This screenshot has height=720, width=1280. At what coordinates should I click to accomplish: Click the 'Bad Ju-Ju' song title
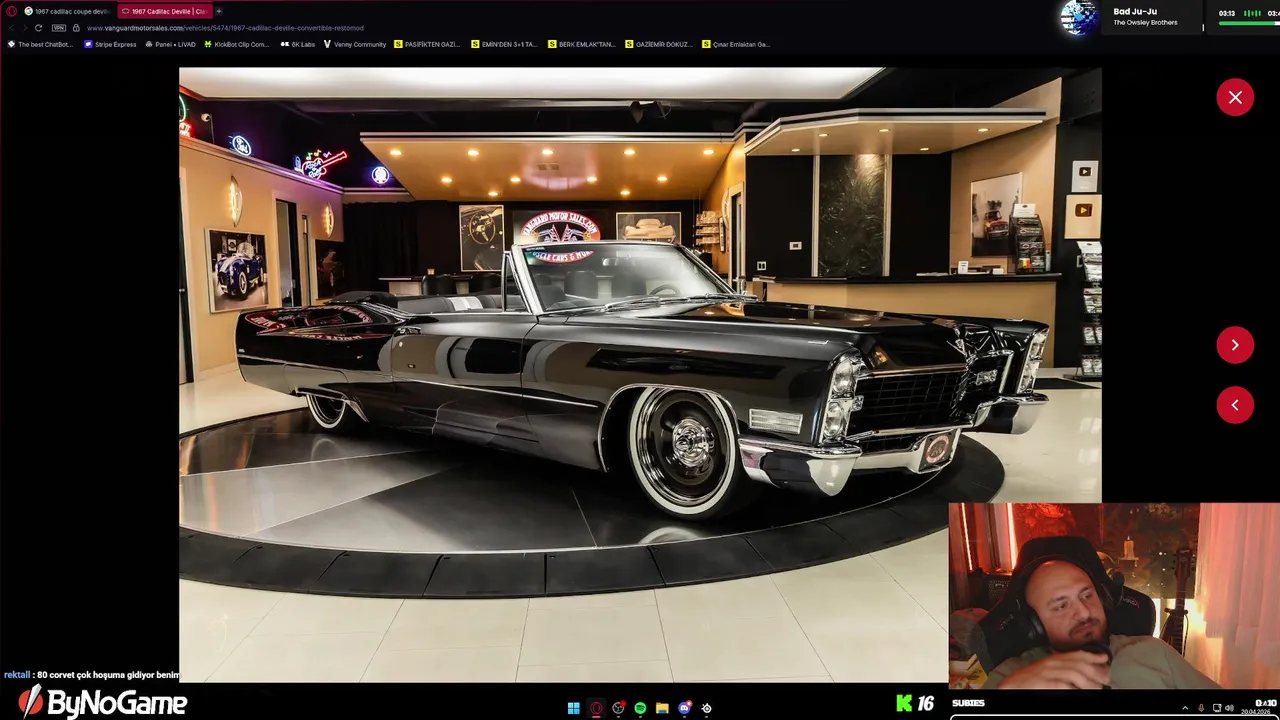tap(1135, 12)
